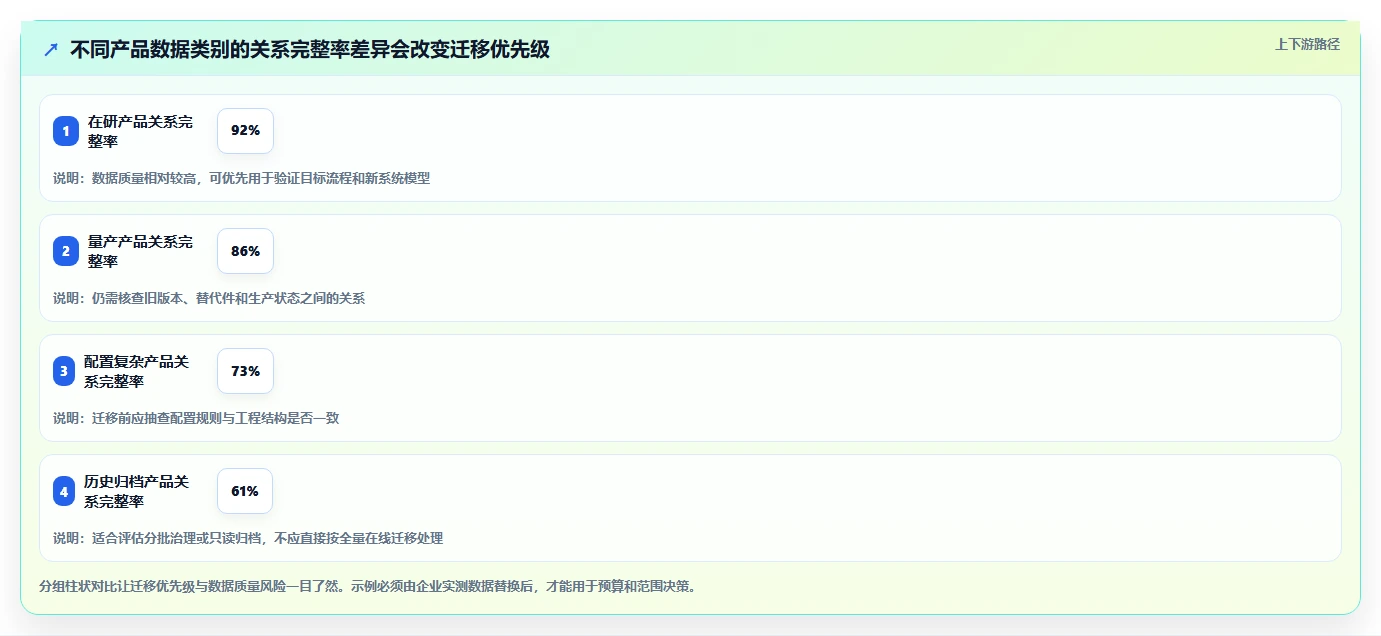The image size is (1381, 636).
Task: Select the 历史归档产品关系完整率 label
Action: tap(136, 491)
